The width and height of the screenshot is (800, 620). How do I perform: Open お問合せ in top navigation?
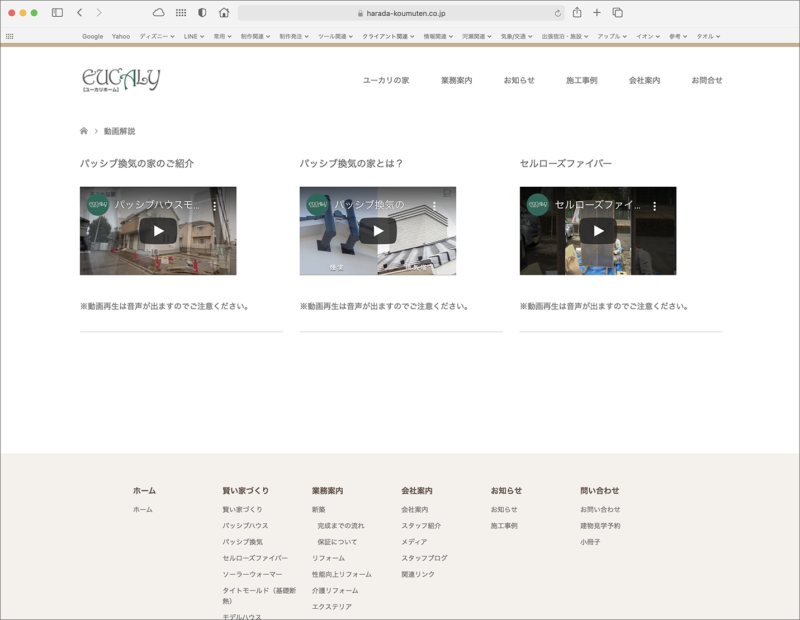pos(707,80)
